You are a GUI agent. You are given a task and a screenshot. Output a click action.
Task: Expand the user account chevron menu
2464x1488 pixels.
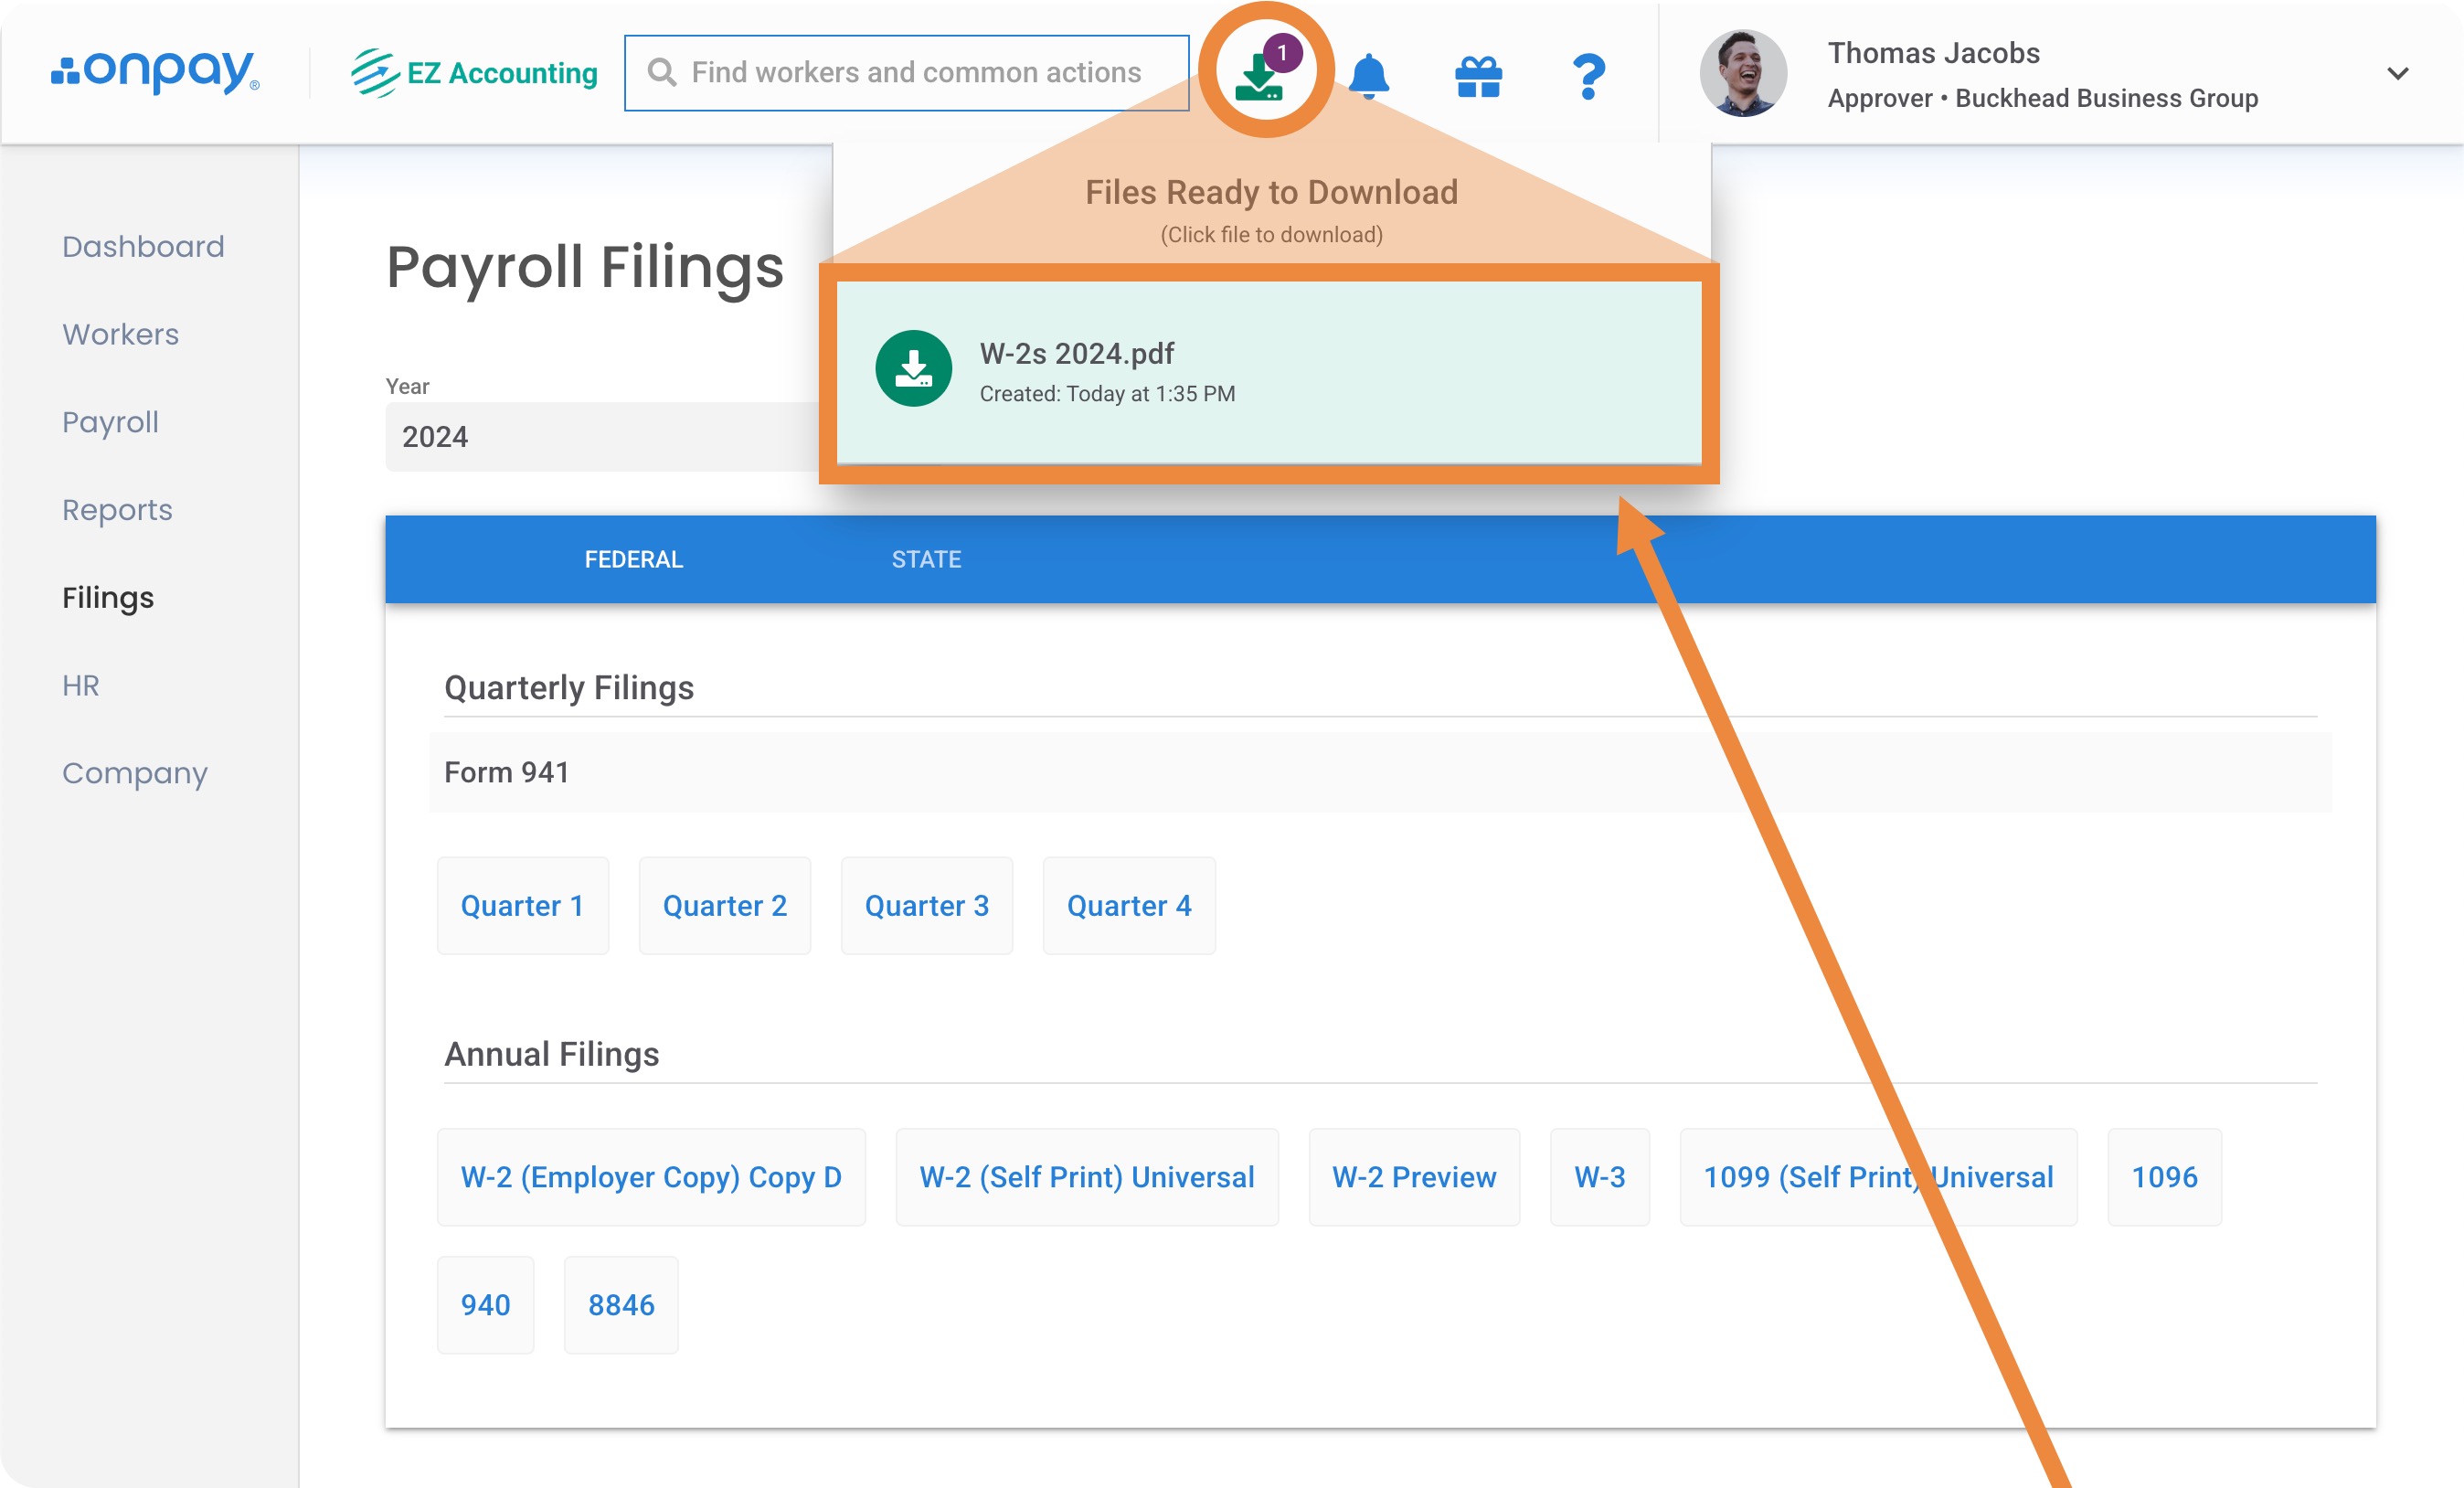coord(2397,73)
